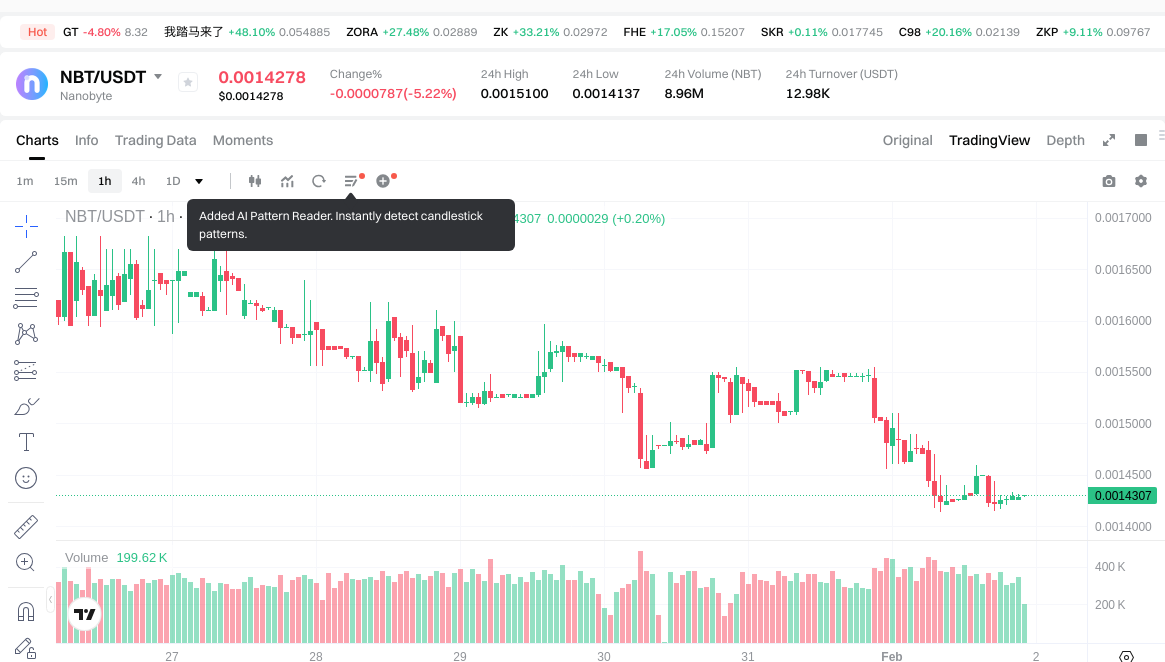Image resolution: width=1165 pixels, height=662 pixels.
Task: Click the ZORA ticker in hot bar
Action: click(361, 32)
